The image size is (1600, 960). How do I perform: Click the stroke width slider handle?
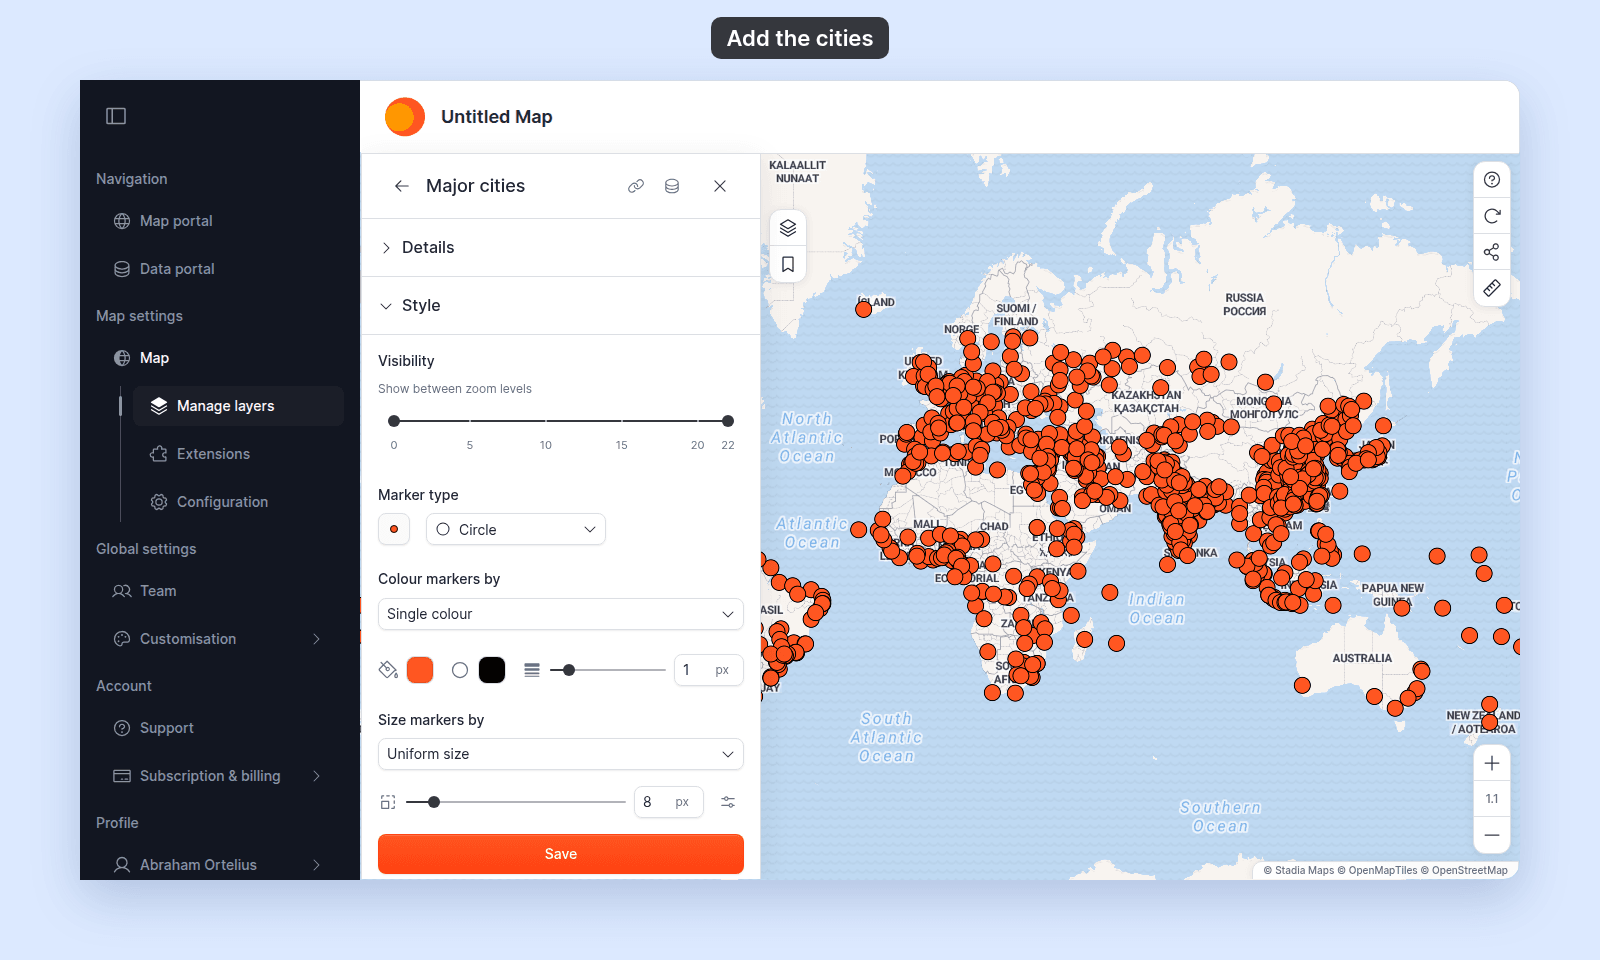[569, 670]
